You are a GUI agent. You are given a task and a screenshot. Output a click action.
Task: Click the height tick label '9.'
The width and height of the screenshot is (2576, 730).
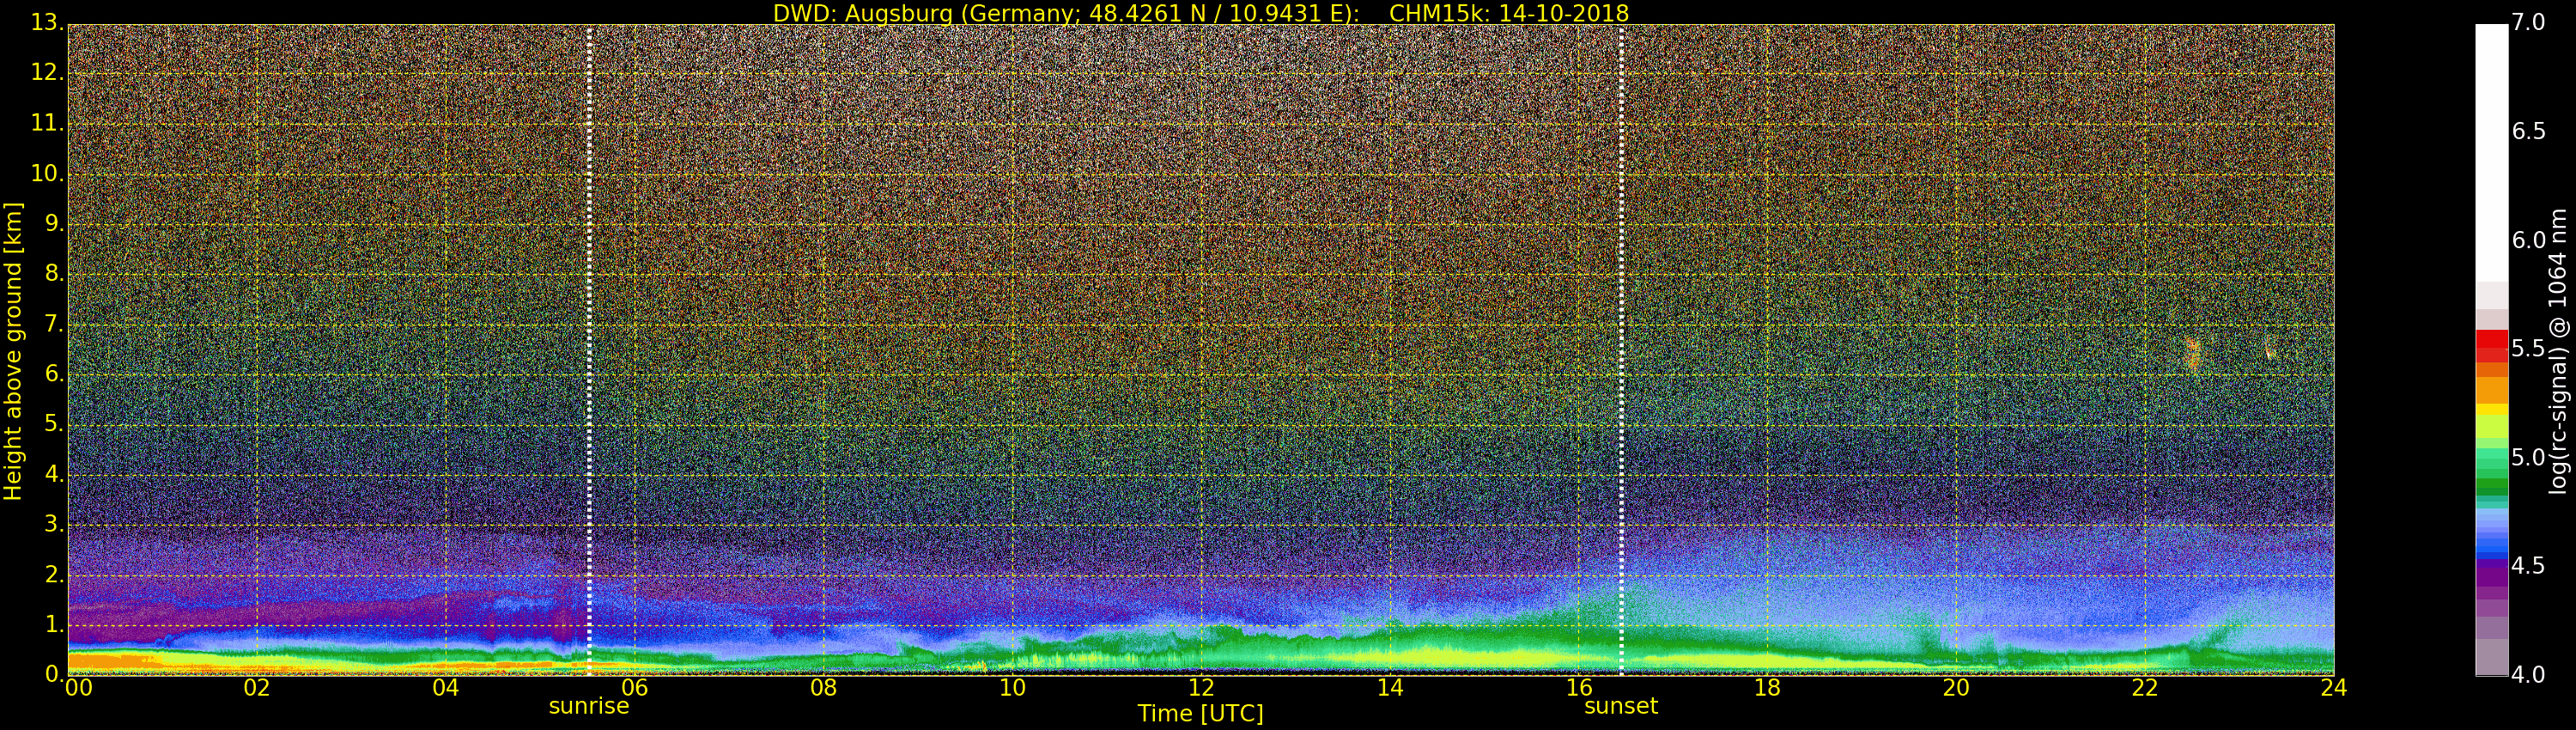[x=54, y=223]
